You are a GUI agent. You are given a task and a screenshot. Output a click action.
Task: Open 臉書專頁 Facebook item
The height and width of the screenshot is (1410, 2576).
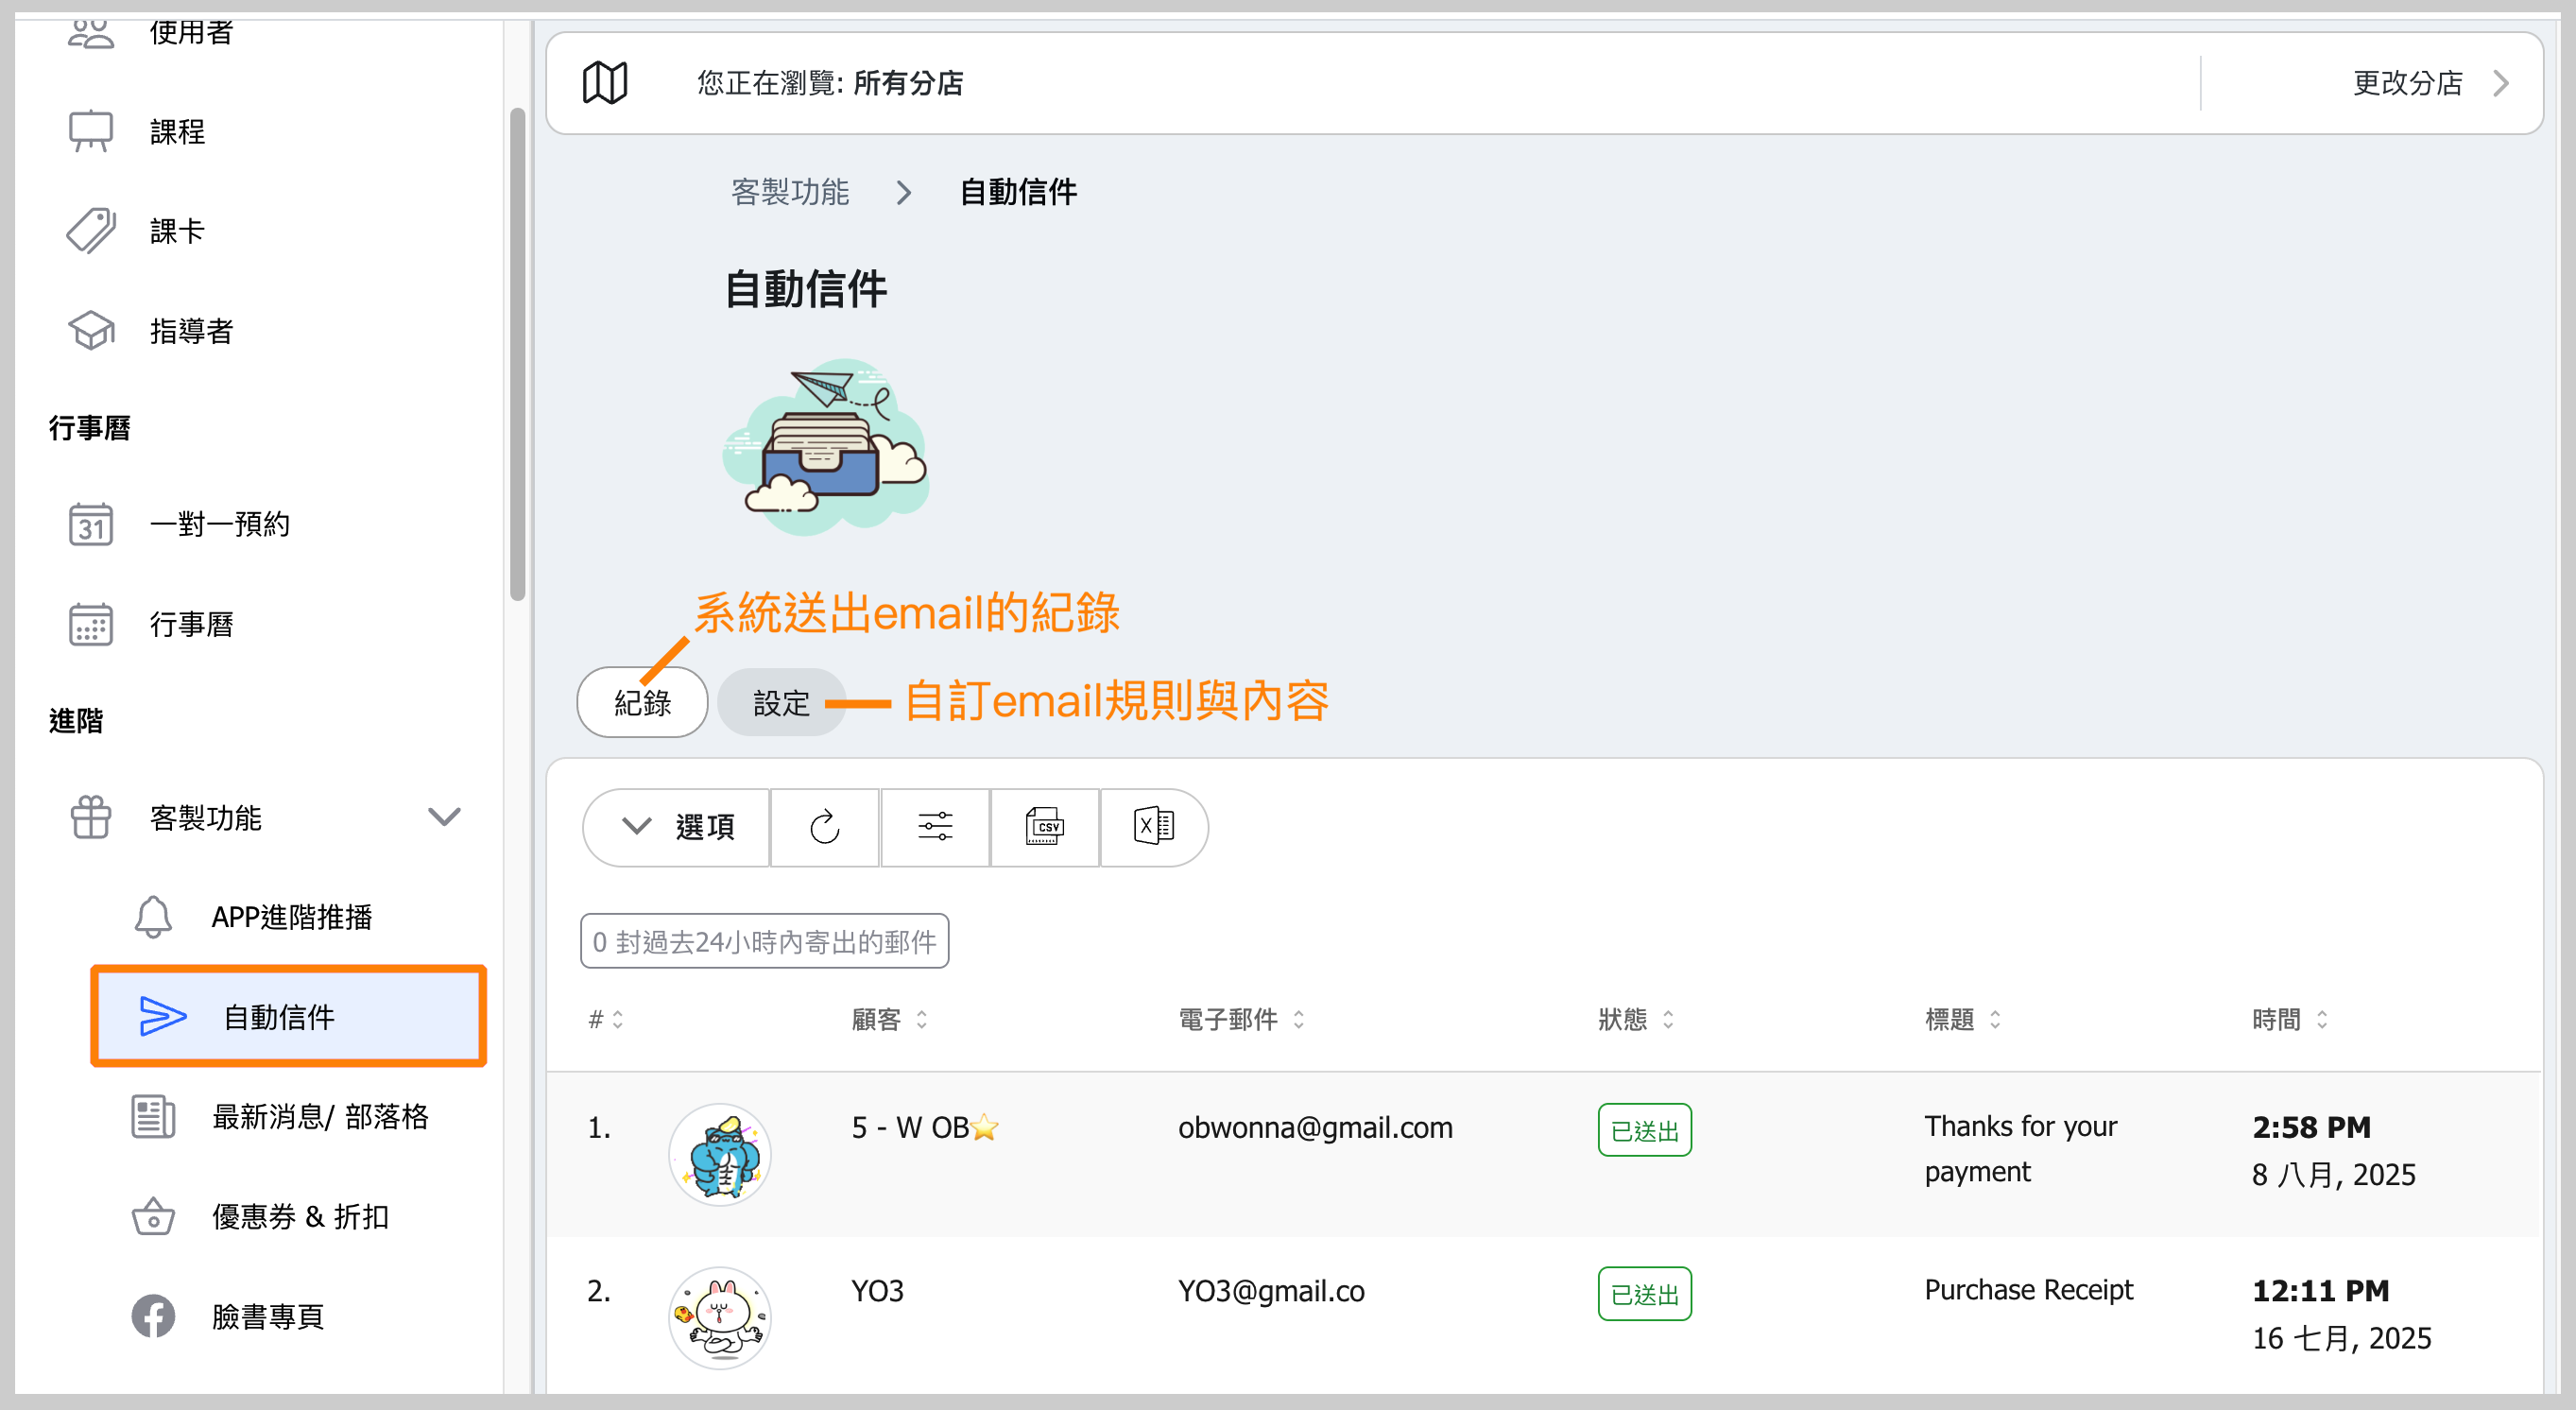267,1316
